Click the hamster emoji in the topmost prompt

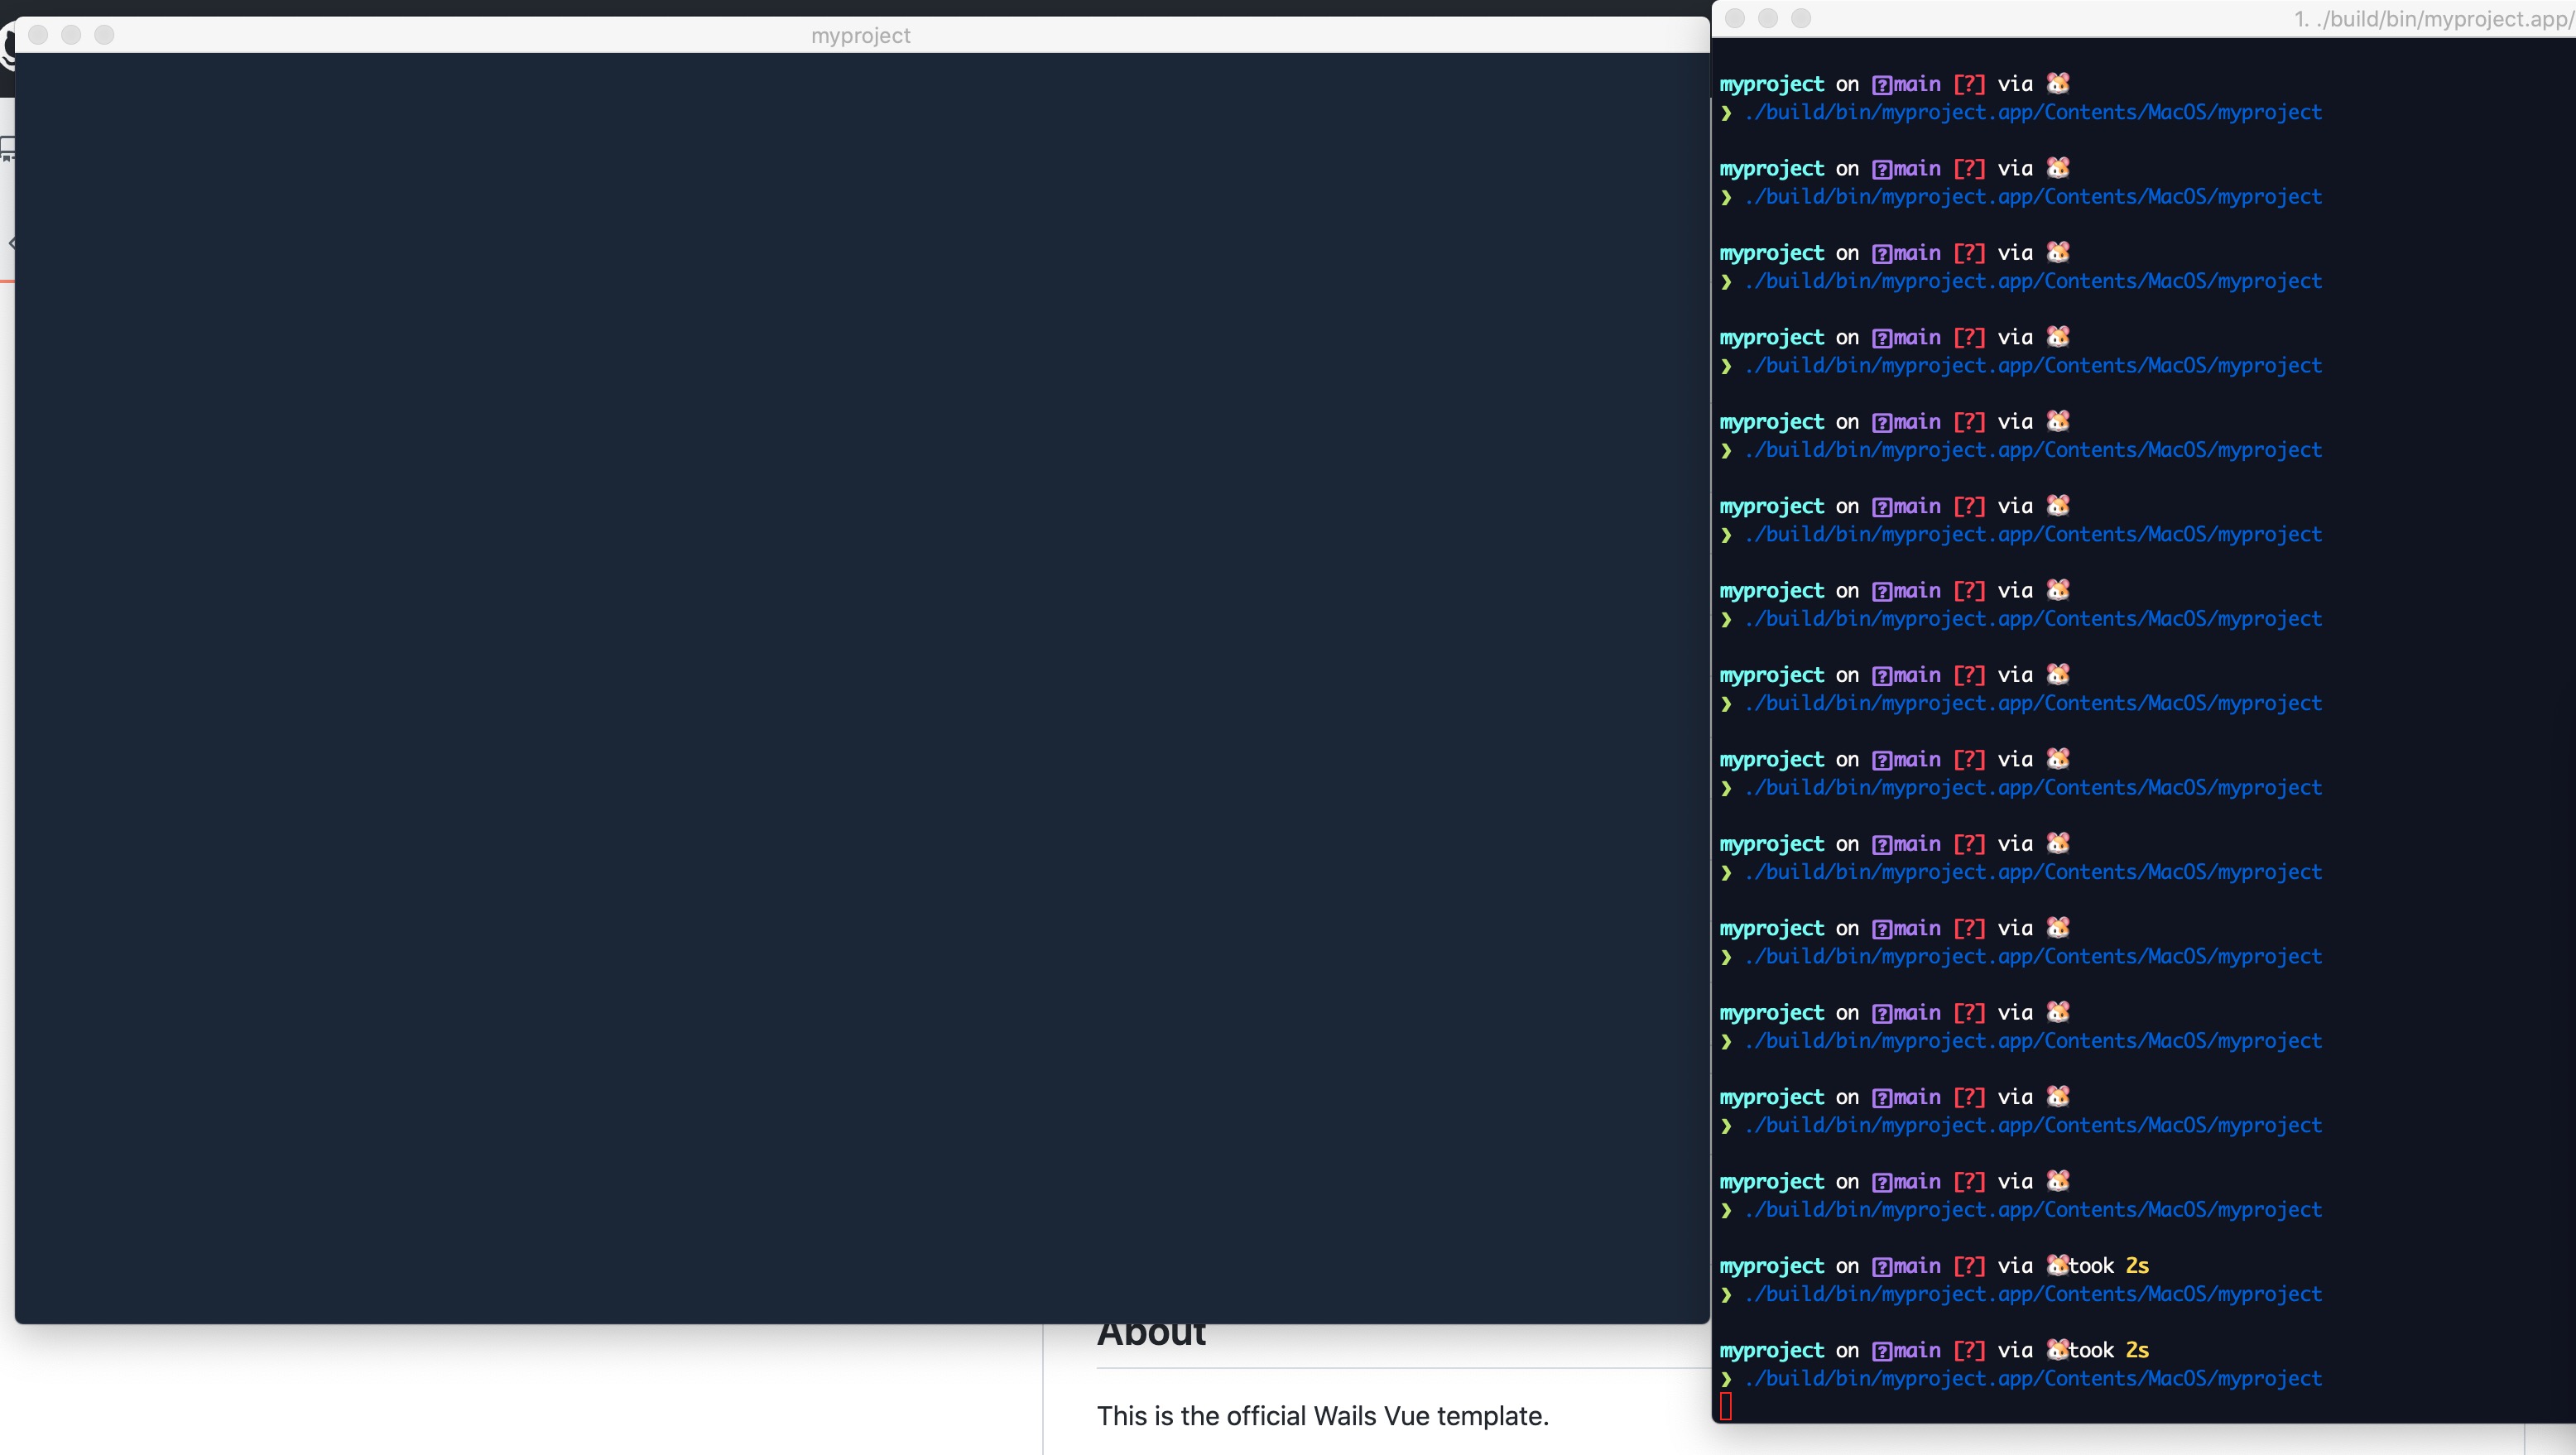(2058, 83)
